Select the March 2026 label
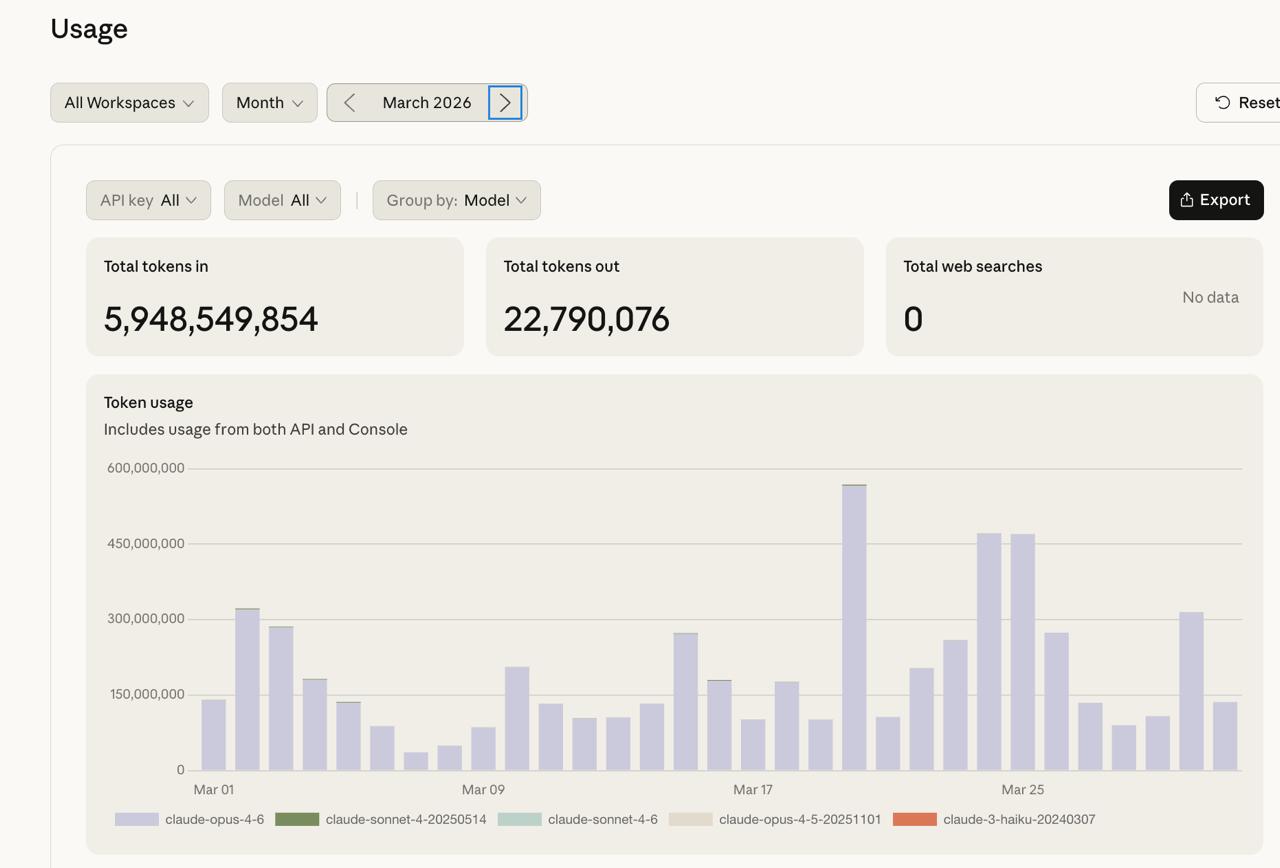Viewport: 1280px width, 868px height. (x=426, y=102)
